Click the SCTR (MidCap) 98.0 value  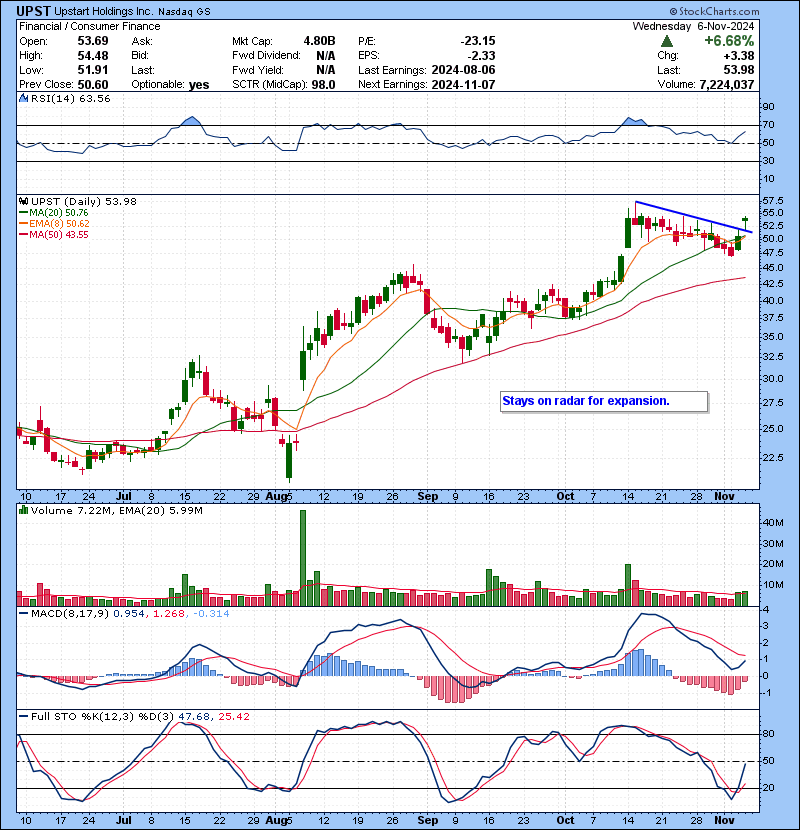[x=323, y=85]
